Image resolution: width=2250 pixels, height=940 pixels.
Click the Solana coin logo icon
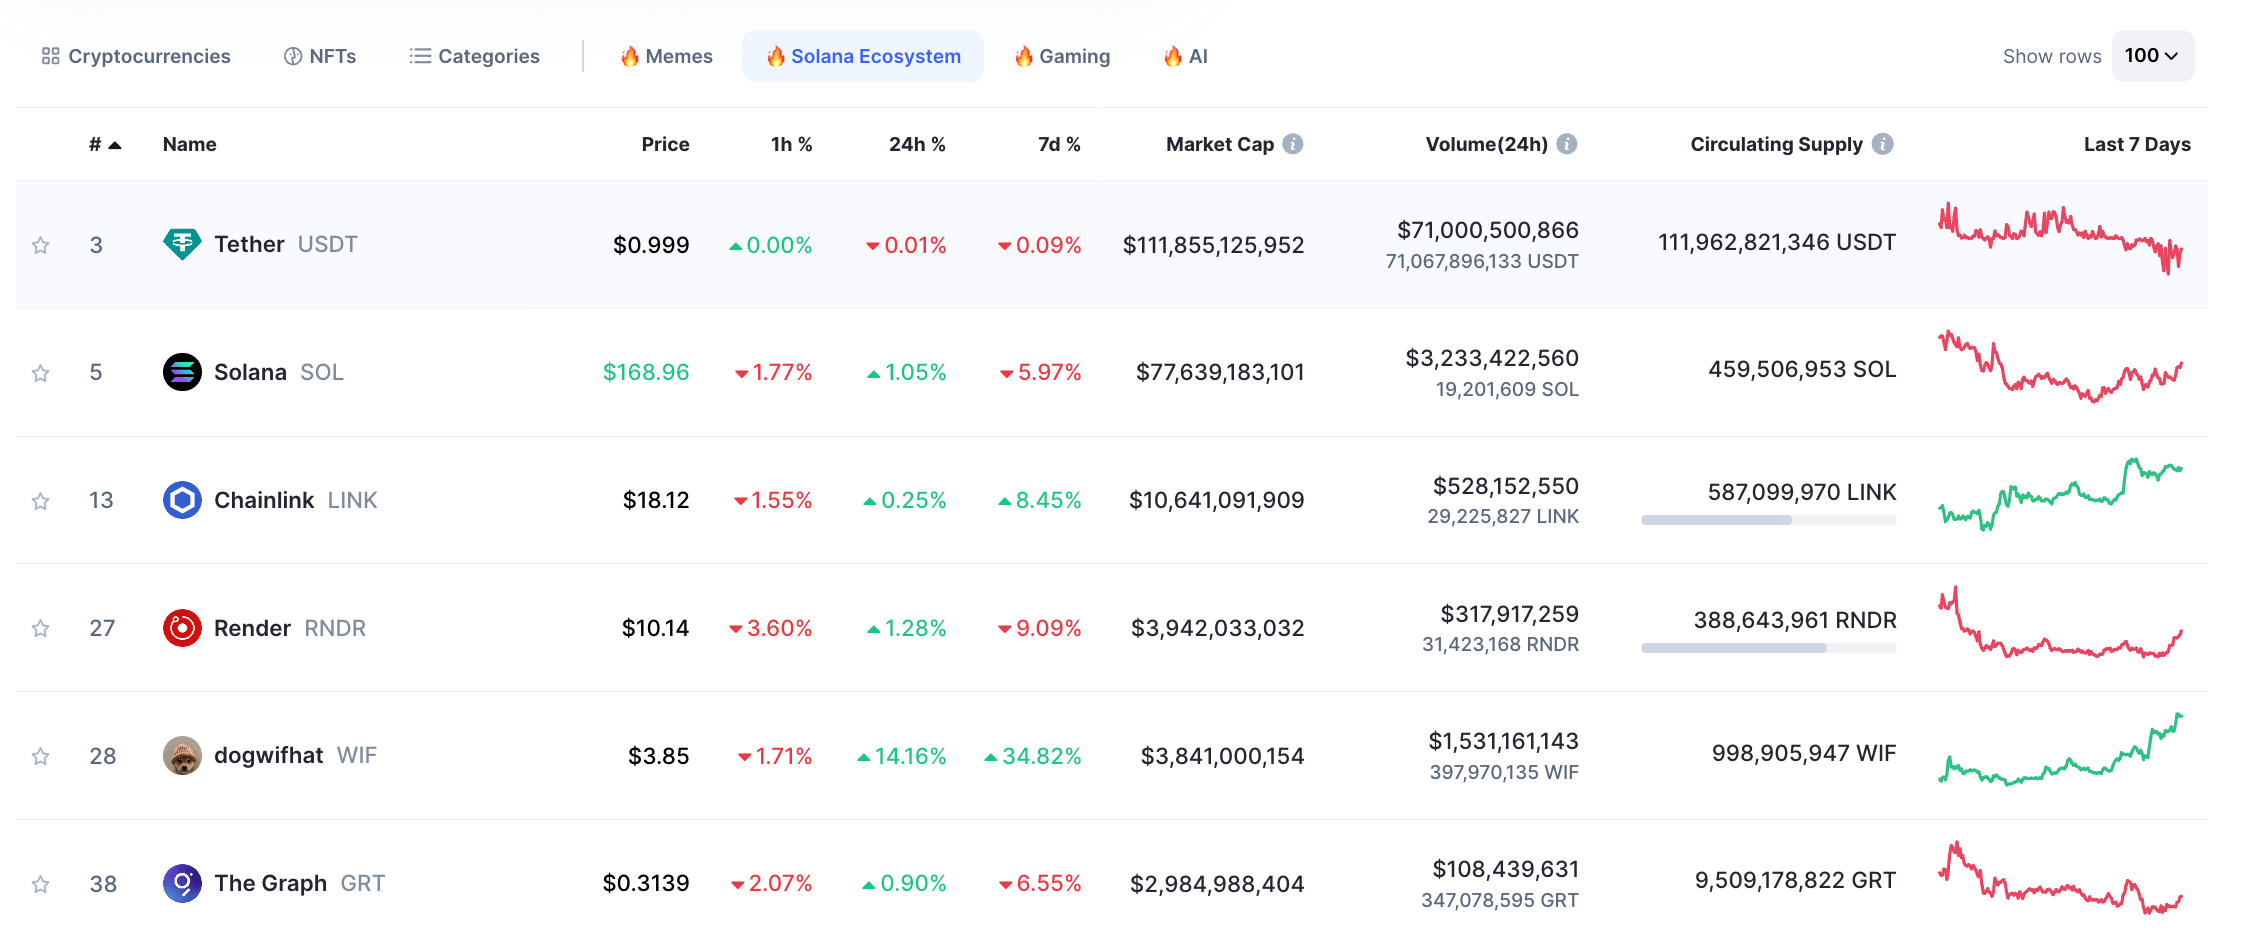click(182, 372)
